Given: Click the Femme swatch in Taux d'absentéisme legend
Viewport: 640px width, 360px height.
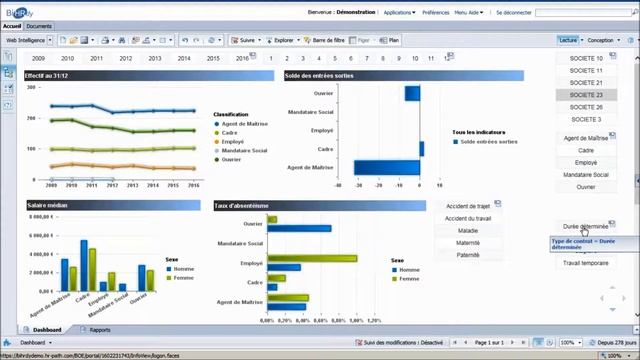Looking at the screenshot, I should click(394, 279).
